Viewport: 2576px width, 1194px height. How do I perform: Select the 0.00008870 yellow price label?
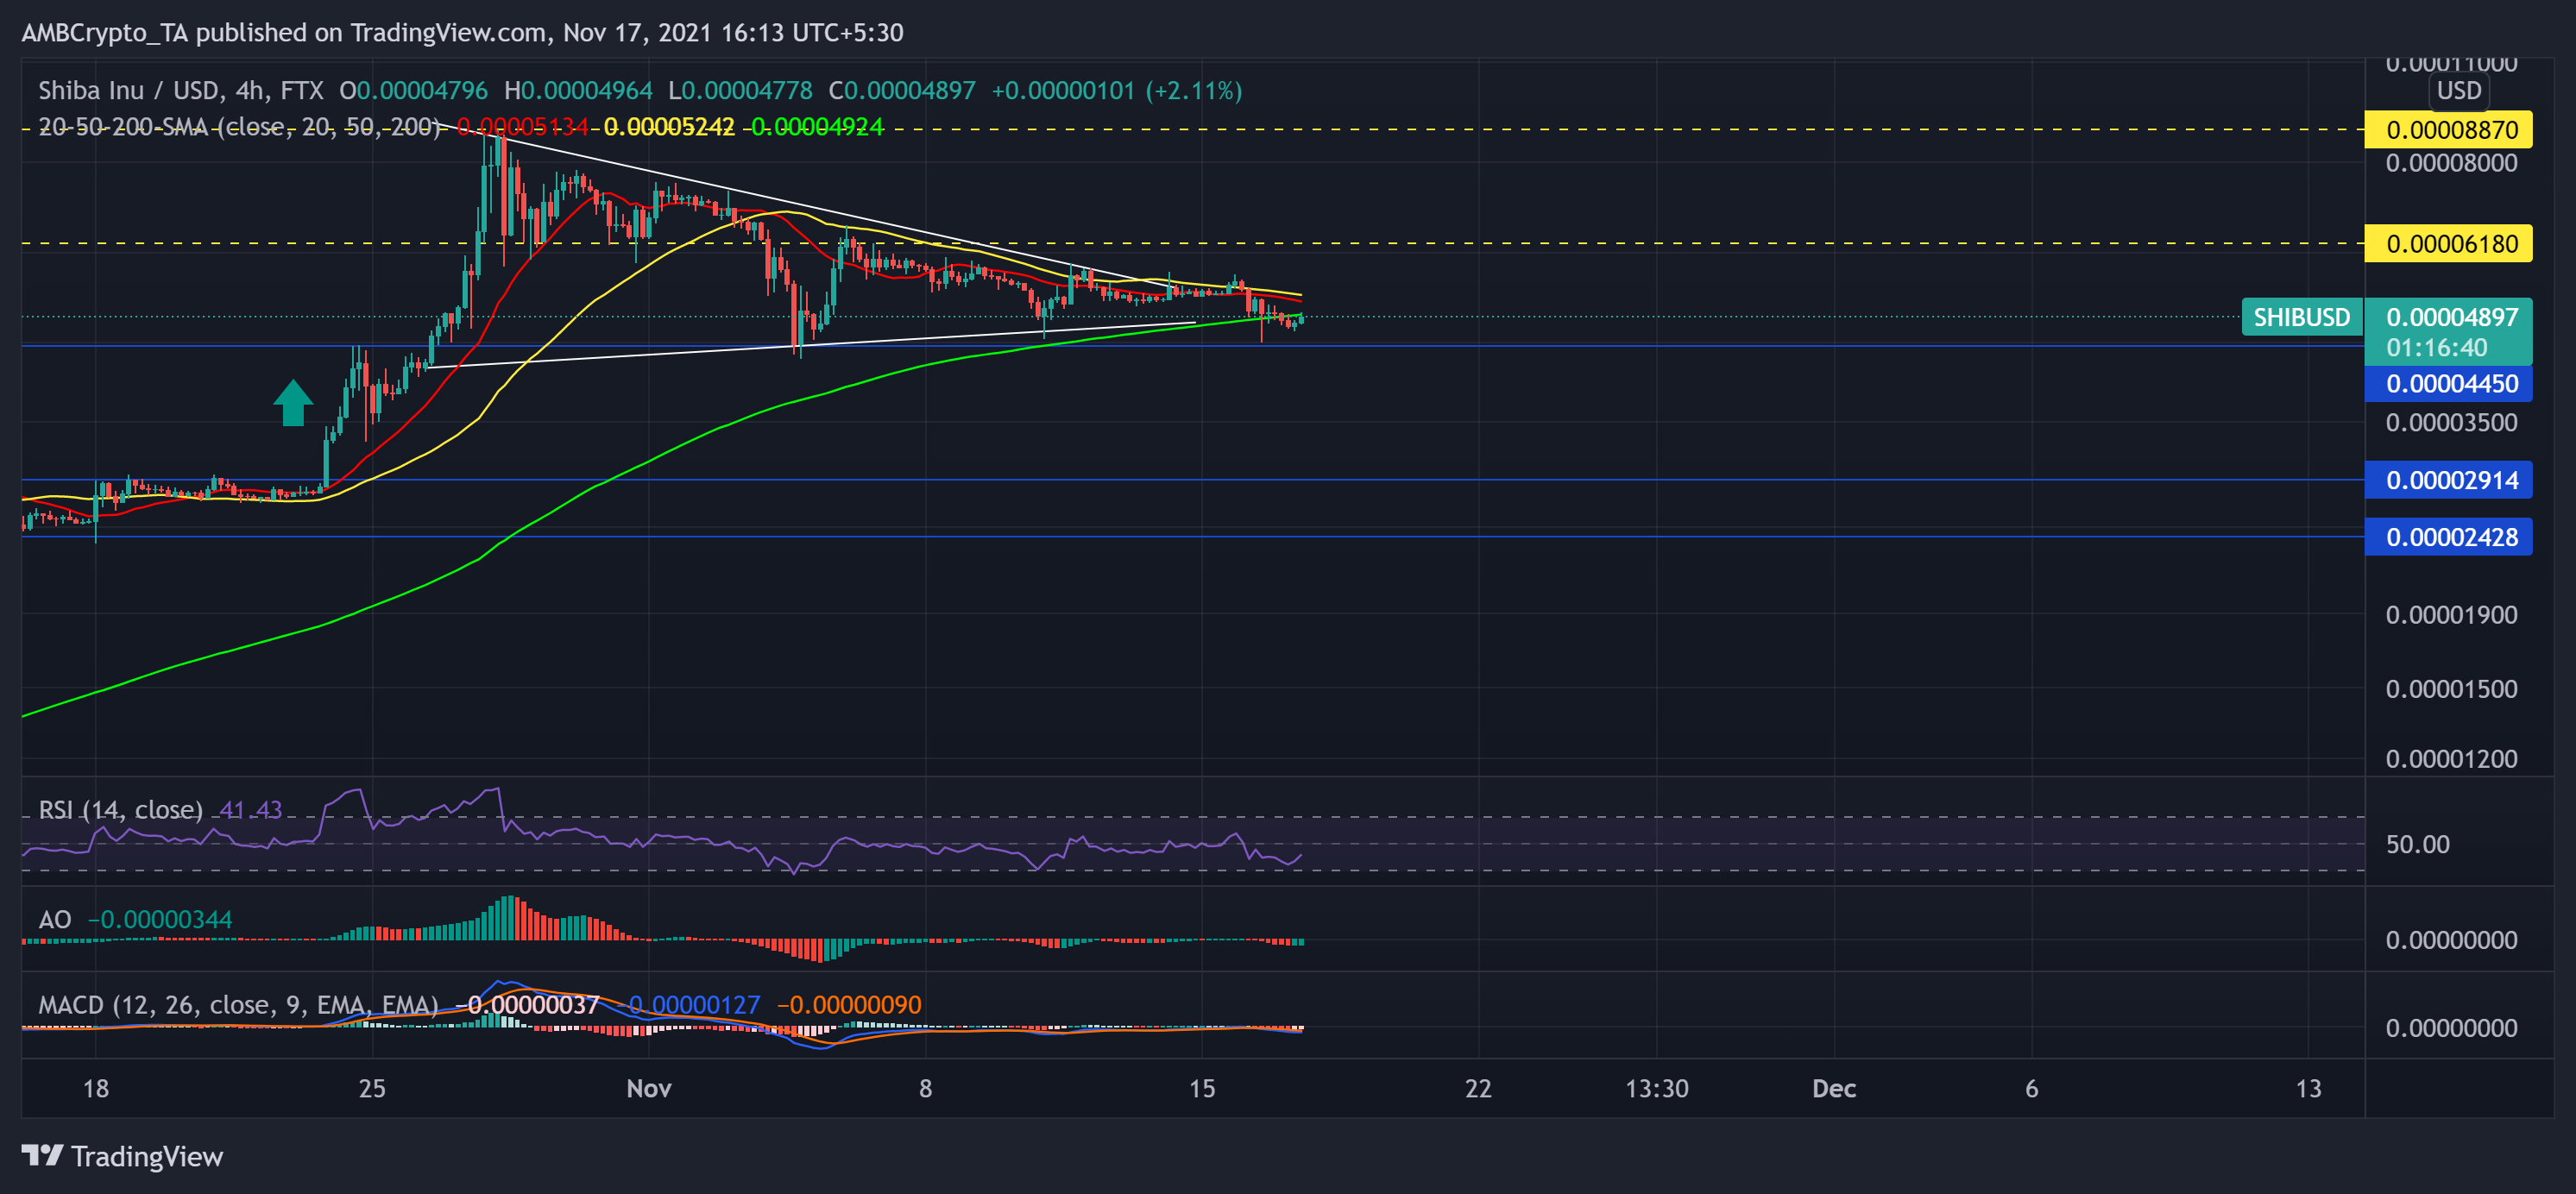[x=2448, y=129]
